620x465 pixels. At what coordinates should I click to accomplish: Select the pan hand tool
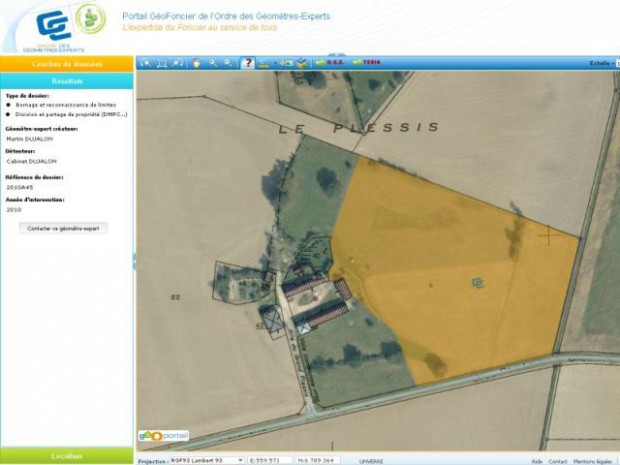pyautogui.click(x=196, y=62)
